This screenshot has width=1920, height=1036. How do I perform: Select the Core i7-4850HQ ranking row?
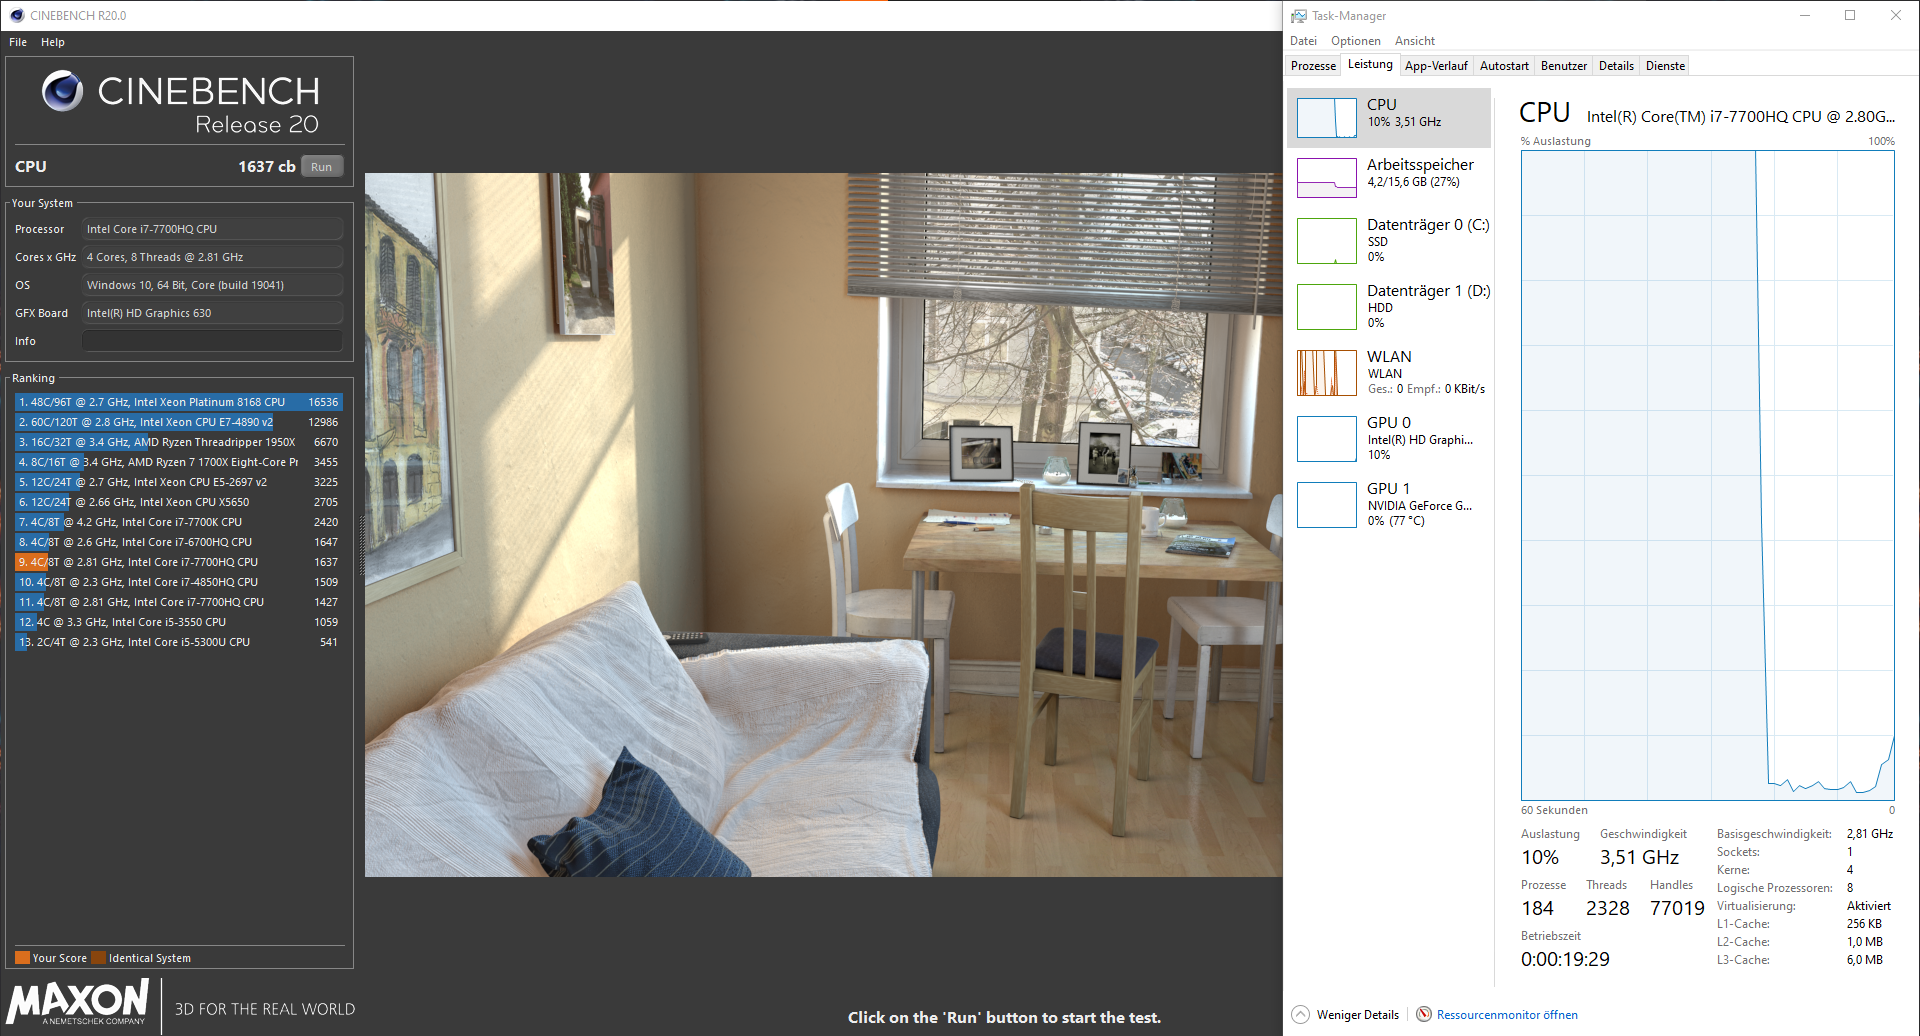pos(179,582)
